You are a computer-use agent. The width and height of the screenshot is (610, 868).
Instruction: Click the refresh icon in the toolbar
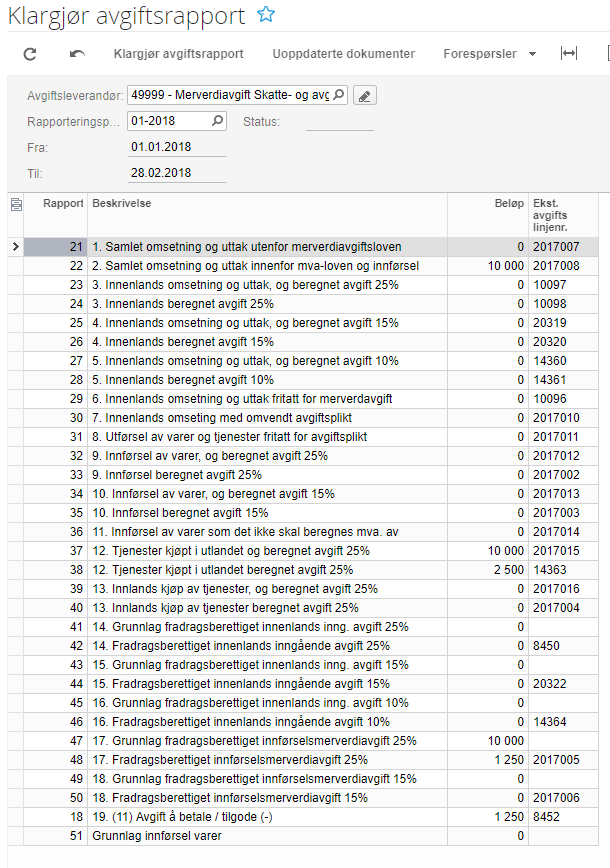click(x=30, y=53)
